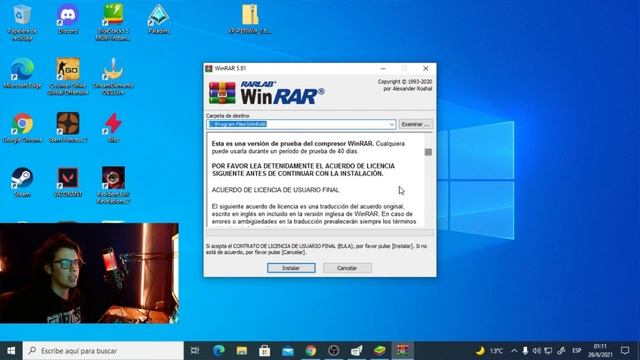Select the Team Fortress 2 shortcut

68,128
